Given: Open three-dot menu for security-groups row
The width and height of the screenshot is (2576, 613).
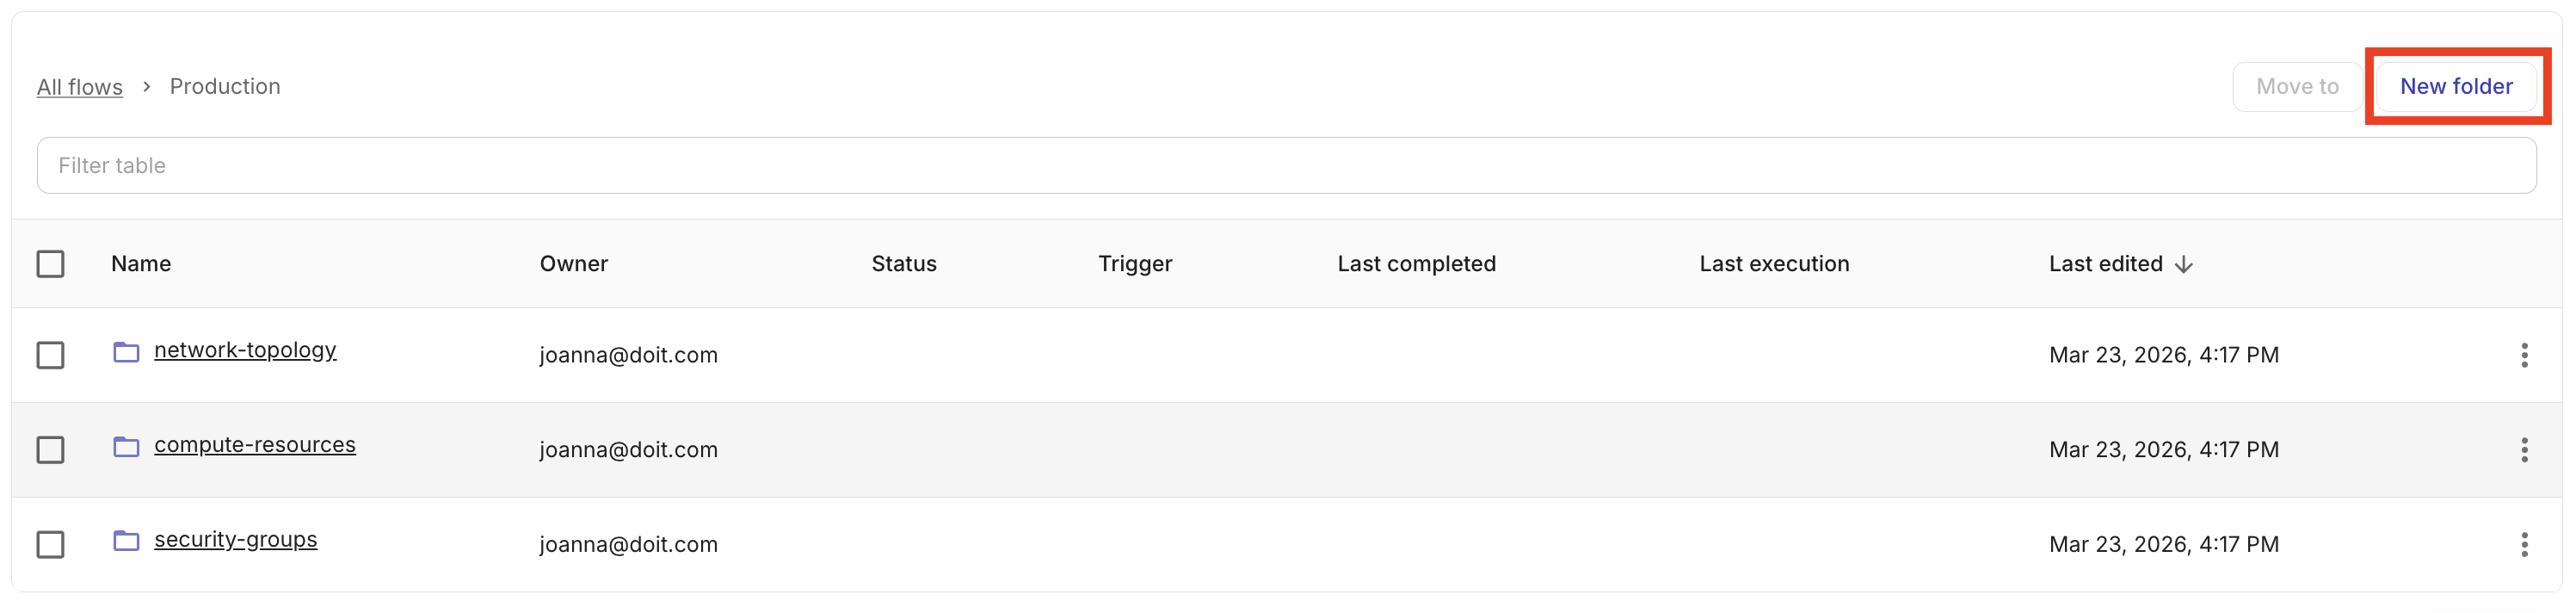Looking at the screenshot, I should (x=2524, y=545).
